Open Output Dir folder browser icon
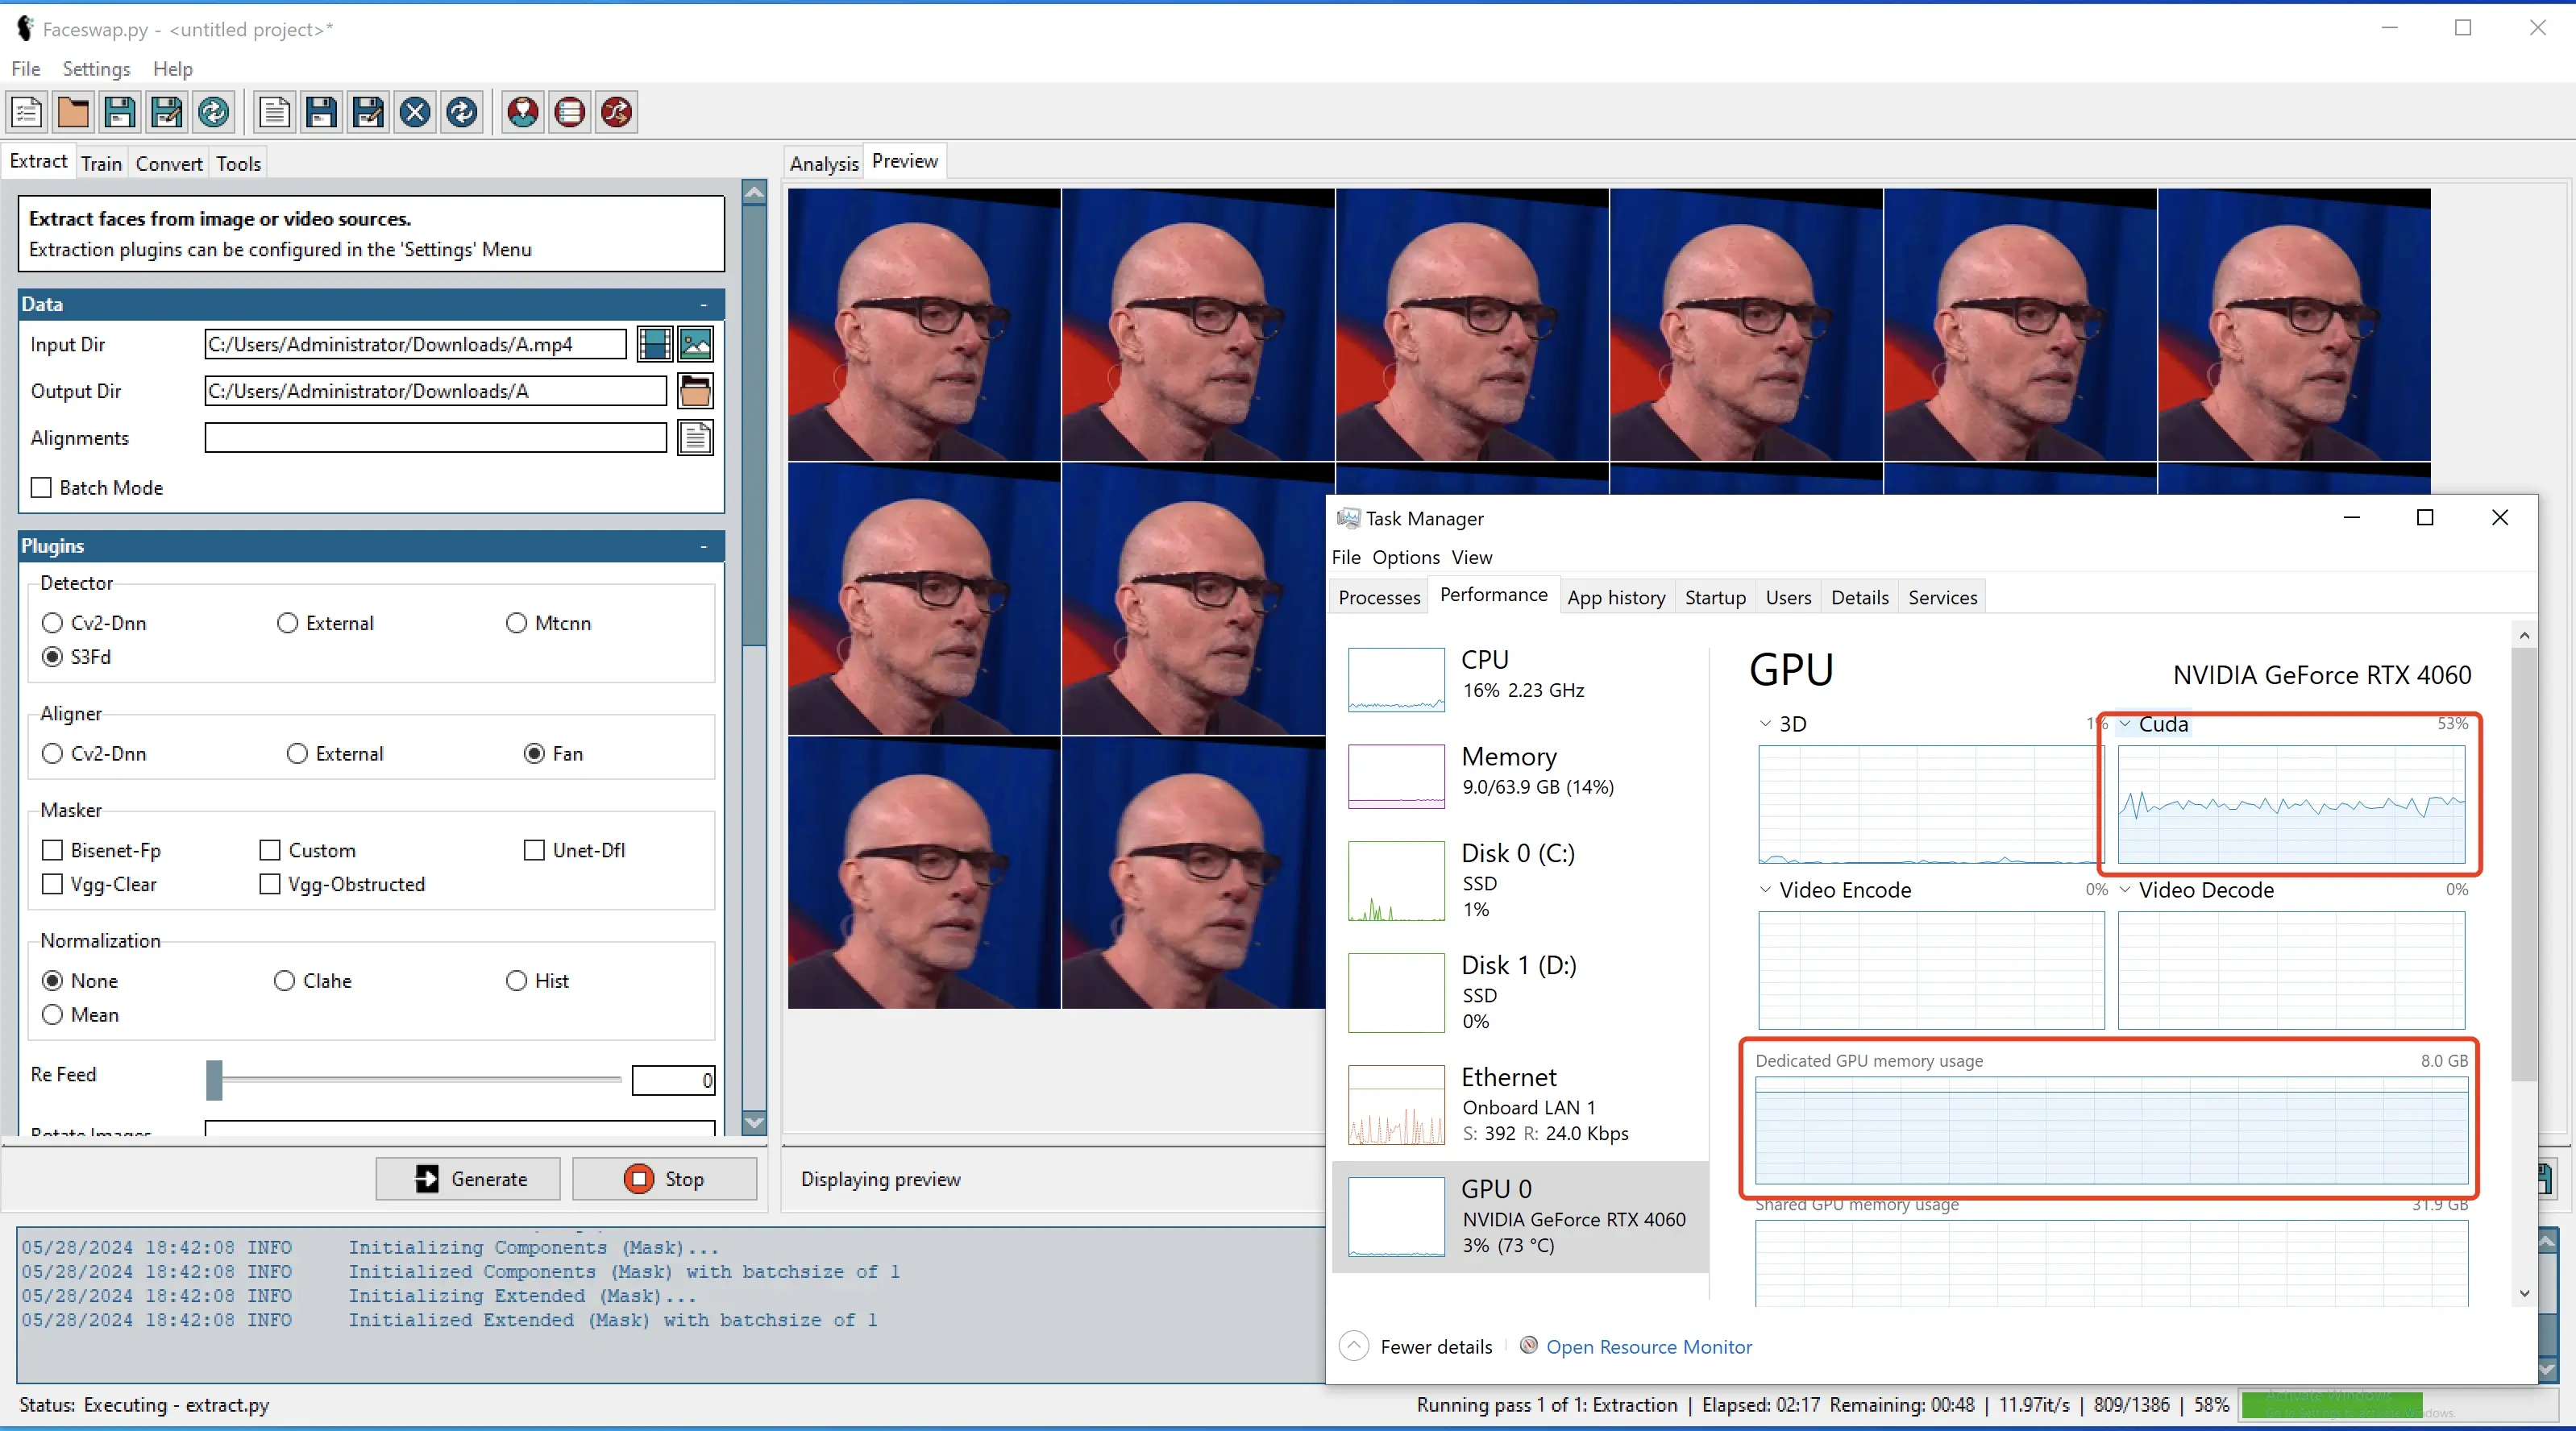2576x1431 pixels. coord(695,391)
